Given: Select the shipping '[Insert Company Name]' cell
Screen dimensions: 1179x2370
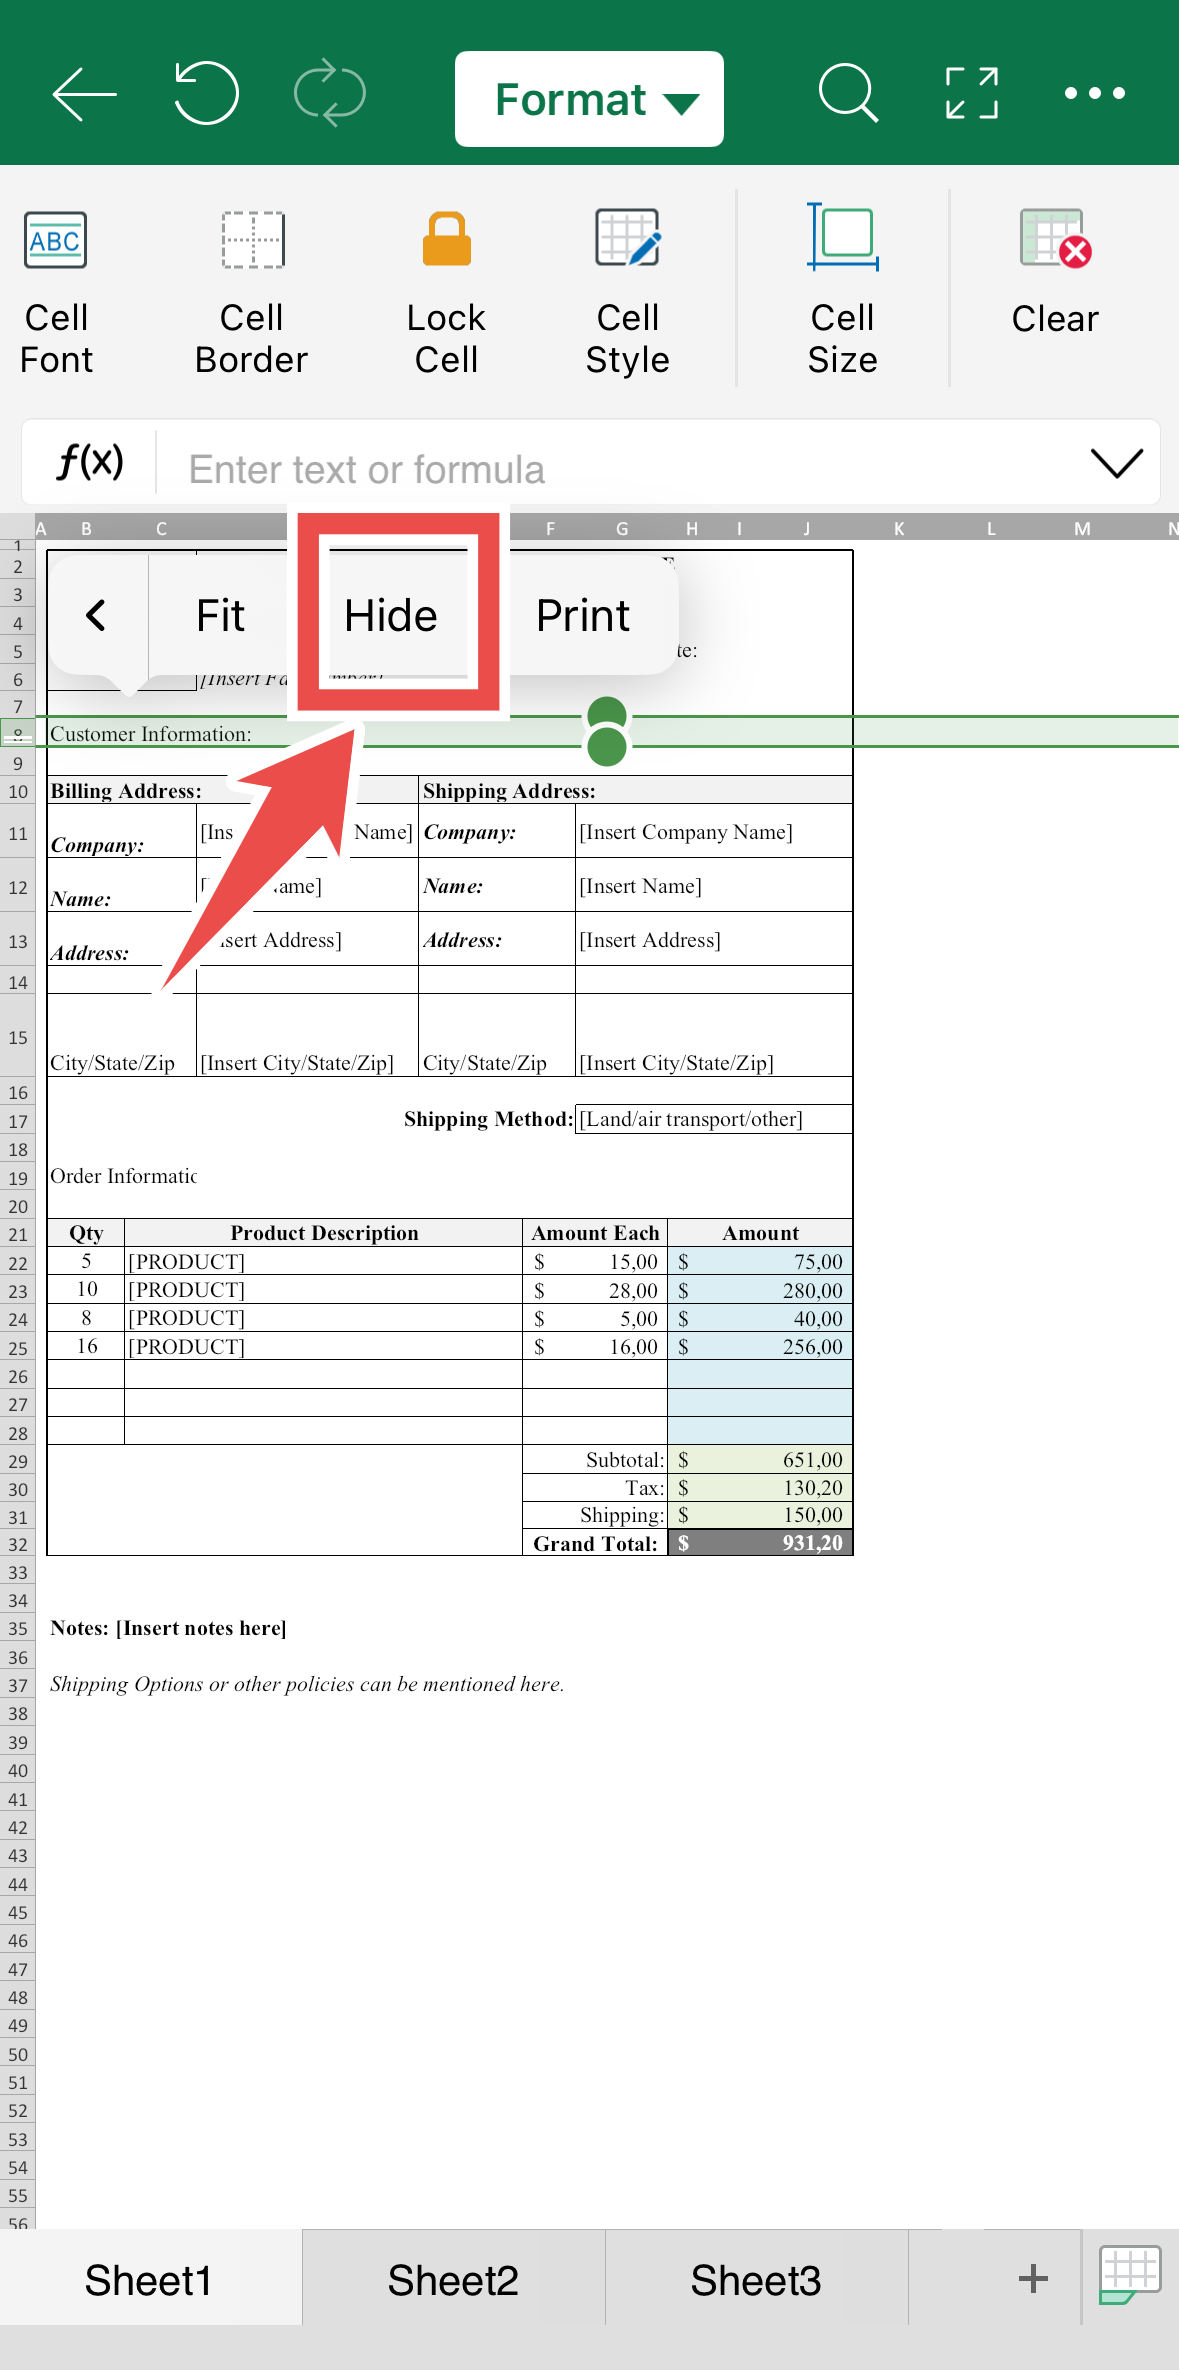Looking at the screenshot, I should click(714, 832).
